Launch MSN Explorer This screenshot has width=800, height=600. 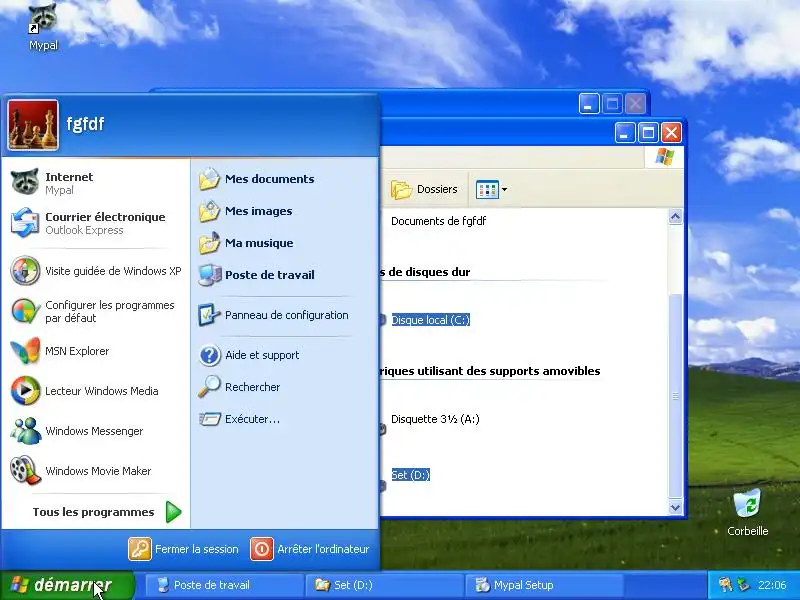tap(95, 351)
